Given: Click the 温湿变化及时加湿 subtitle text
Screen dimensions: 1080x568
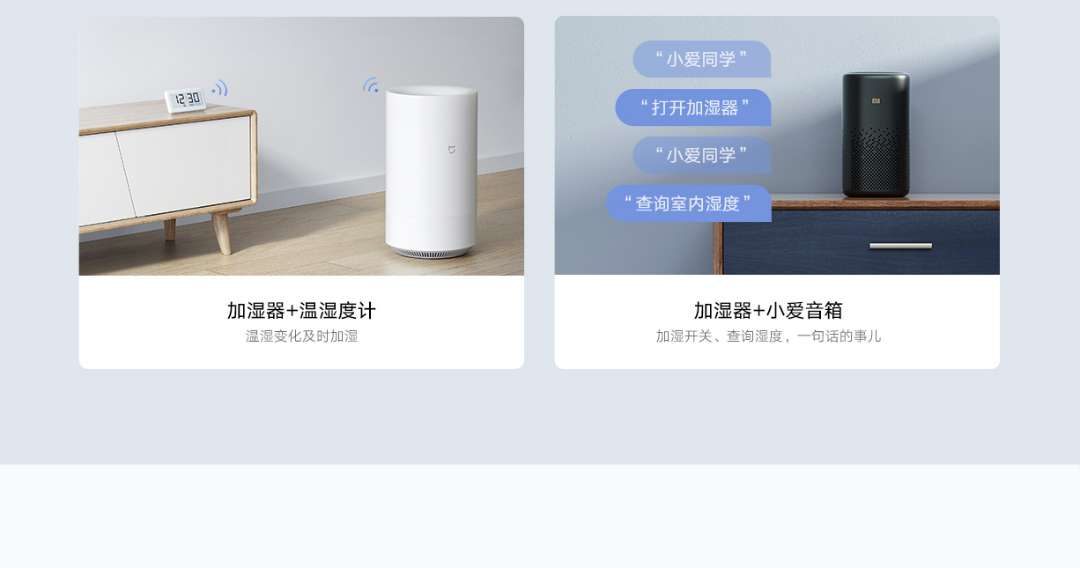Looking at the screenshot, I should click(302, 336).
